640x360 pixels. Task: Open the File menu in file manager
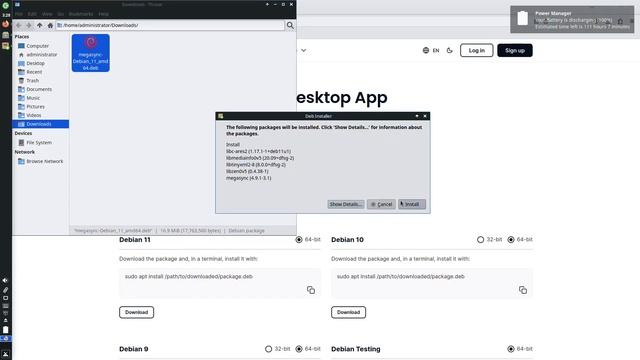[19, 14]
